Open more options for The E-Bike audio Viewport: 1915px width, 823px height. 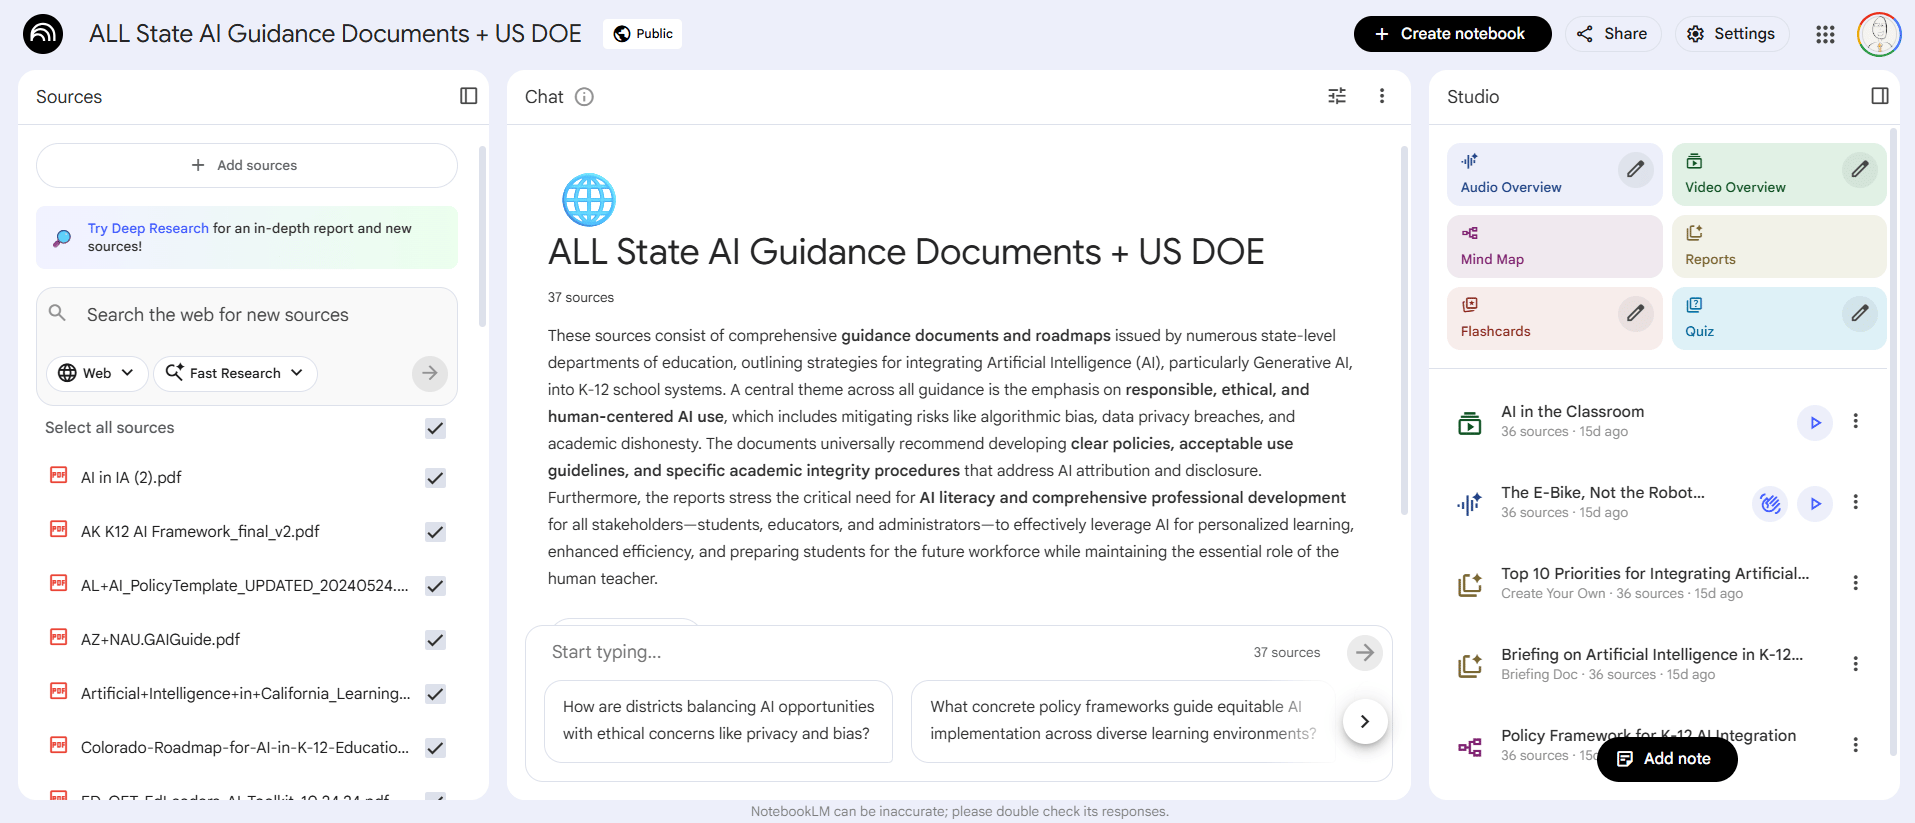[x=1855, y=502]
